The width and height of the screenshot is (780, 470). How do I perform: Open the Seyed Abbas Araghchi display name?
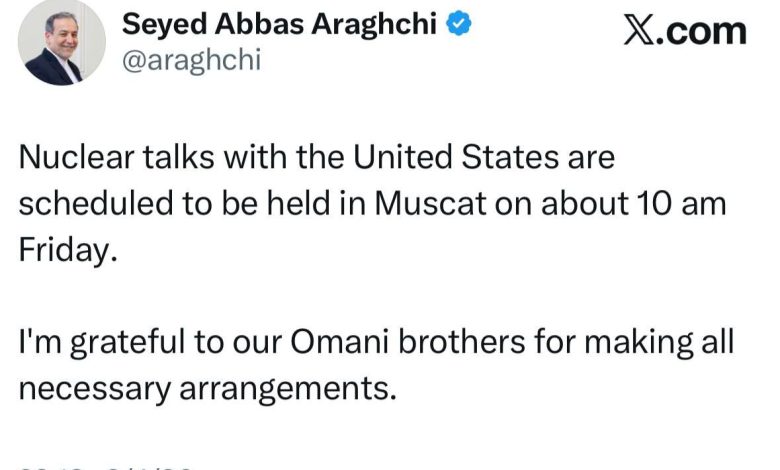[279, 24]
